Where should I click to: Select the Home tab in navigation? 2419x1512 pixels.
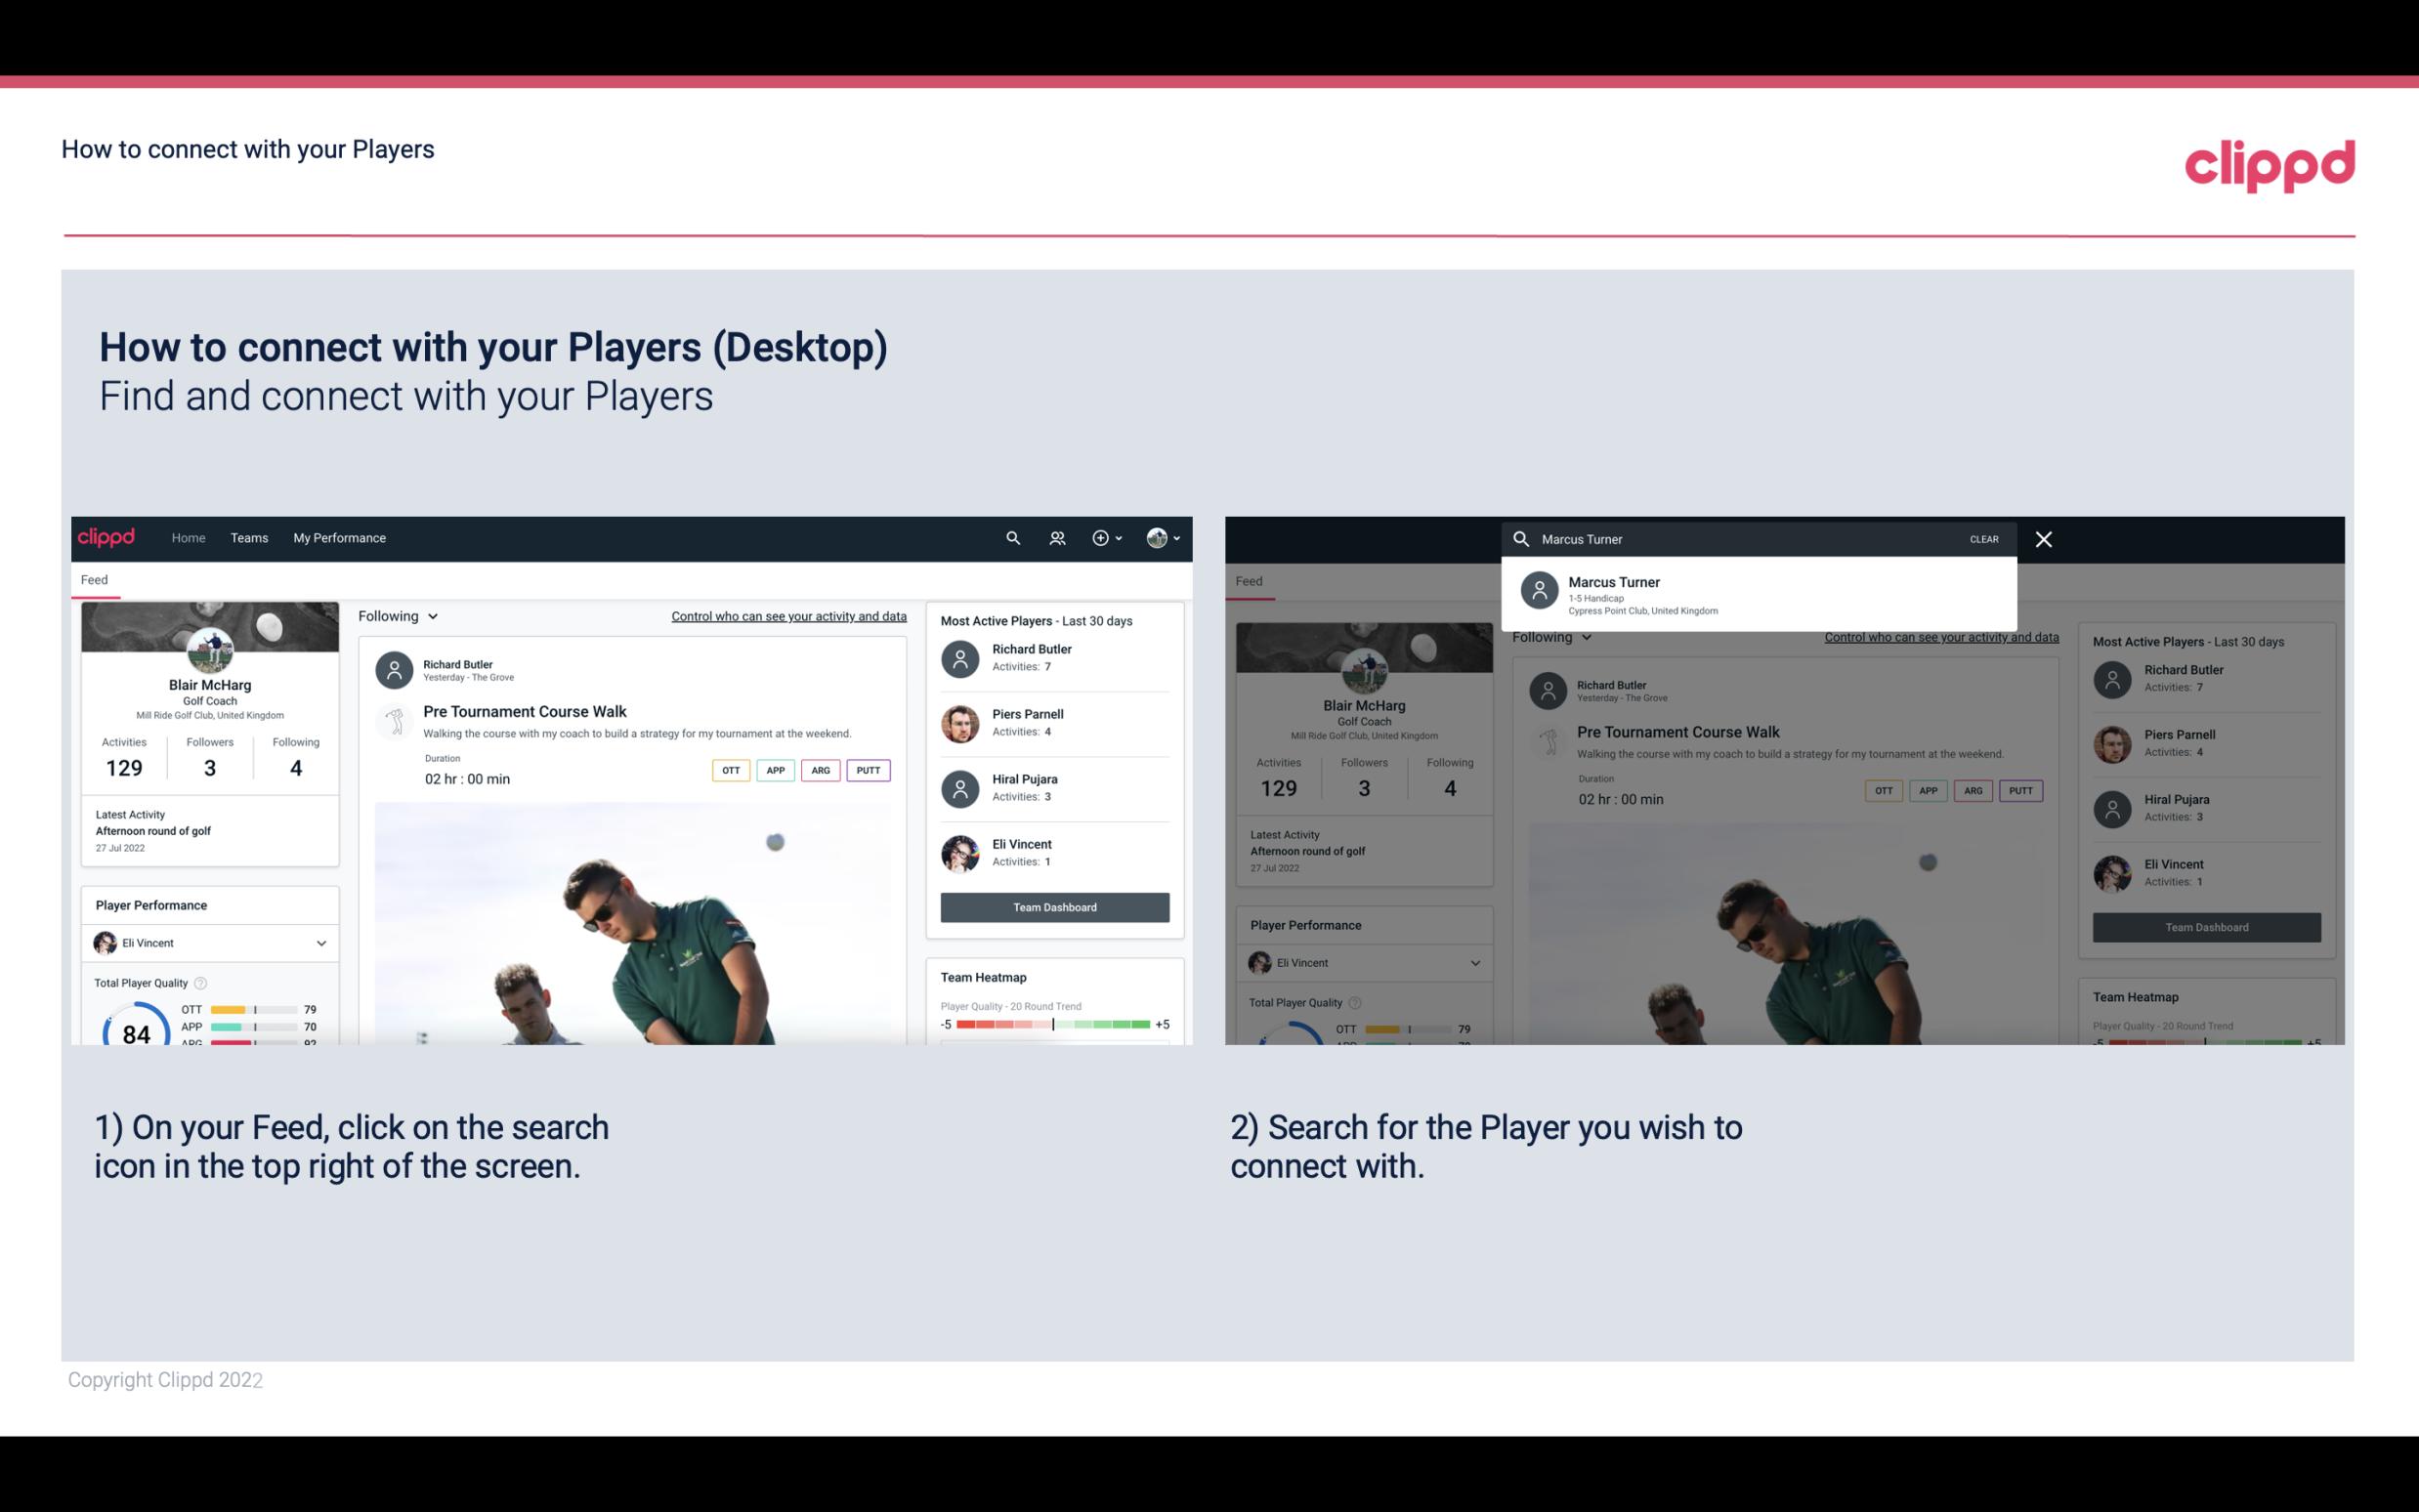tap(189, 536)
